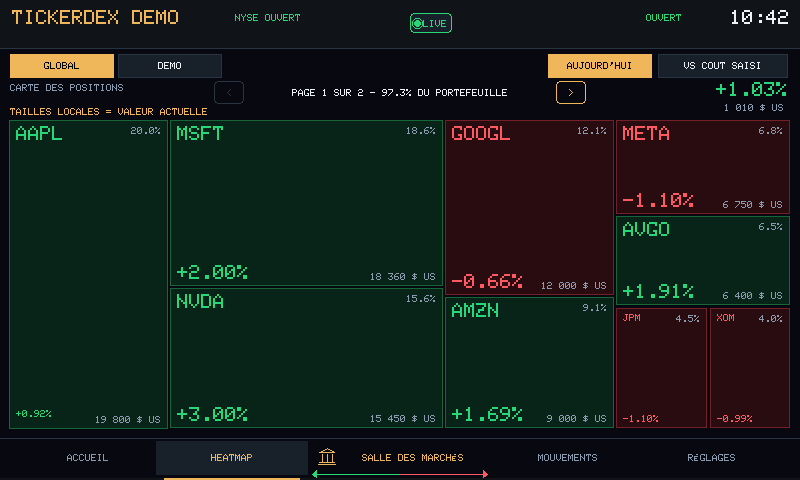Screen dimensions: 800x480
Task: Click the 20.0% AAPL weight
Action: (145, 131)
